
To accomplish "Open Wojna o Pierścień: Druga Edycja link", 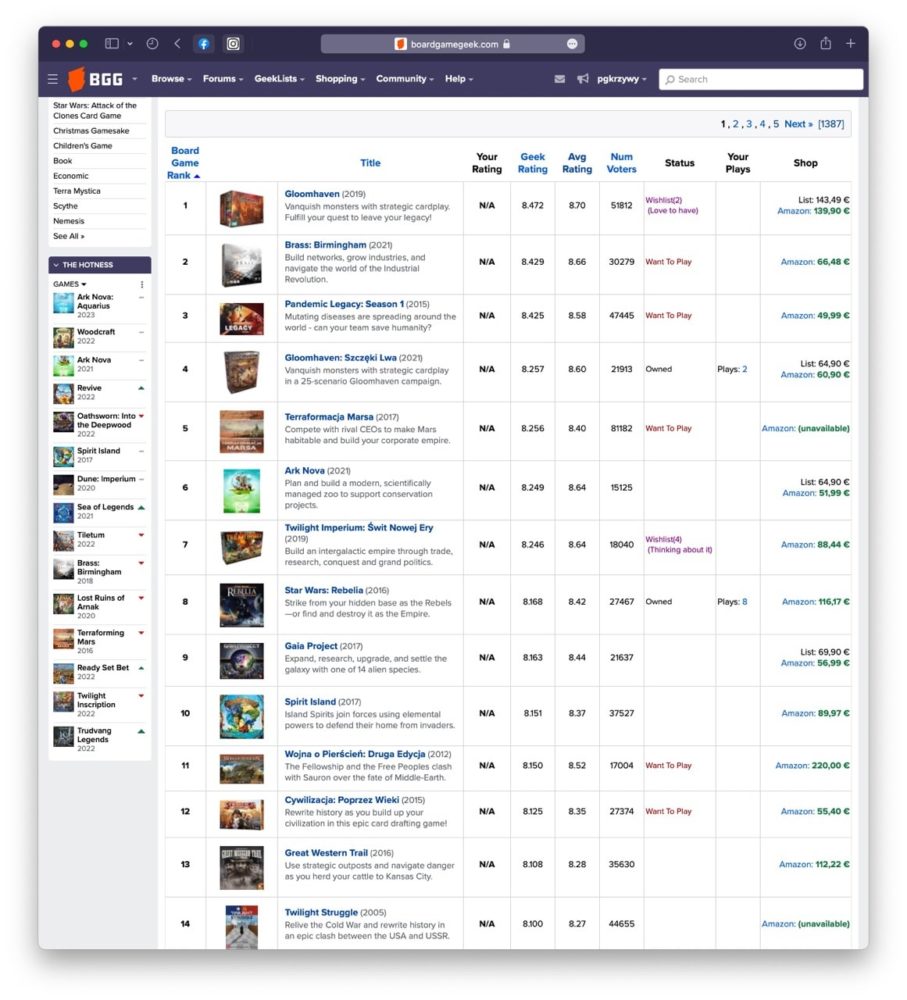I will coord(355,754).
